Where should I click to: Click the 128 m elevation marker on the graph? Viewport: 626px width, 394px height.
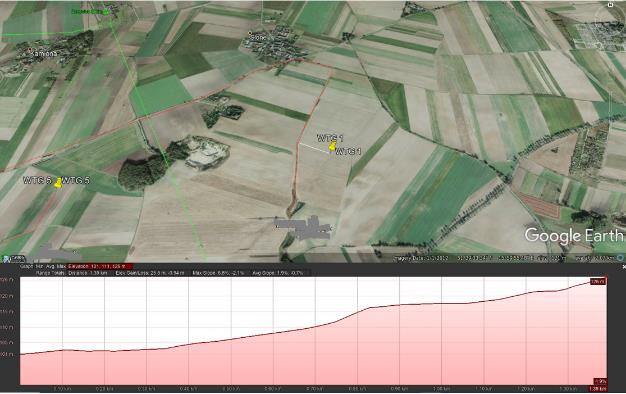coord(598,281)
